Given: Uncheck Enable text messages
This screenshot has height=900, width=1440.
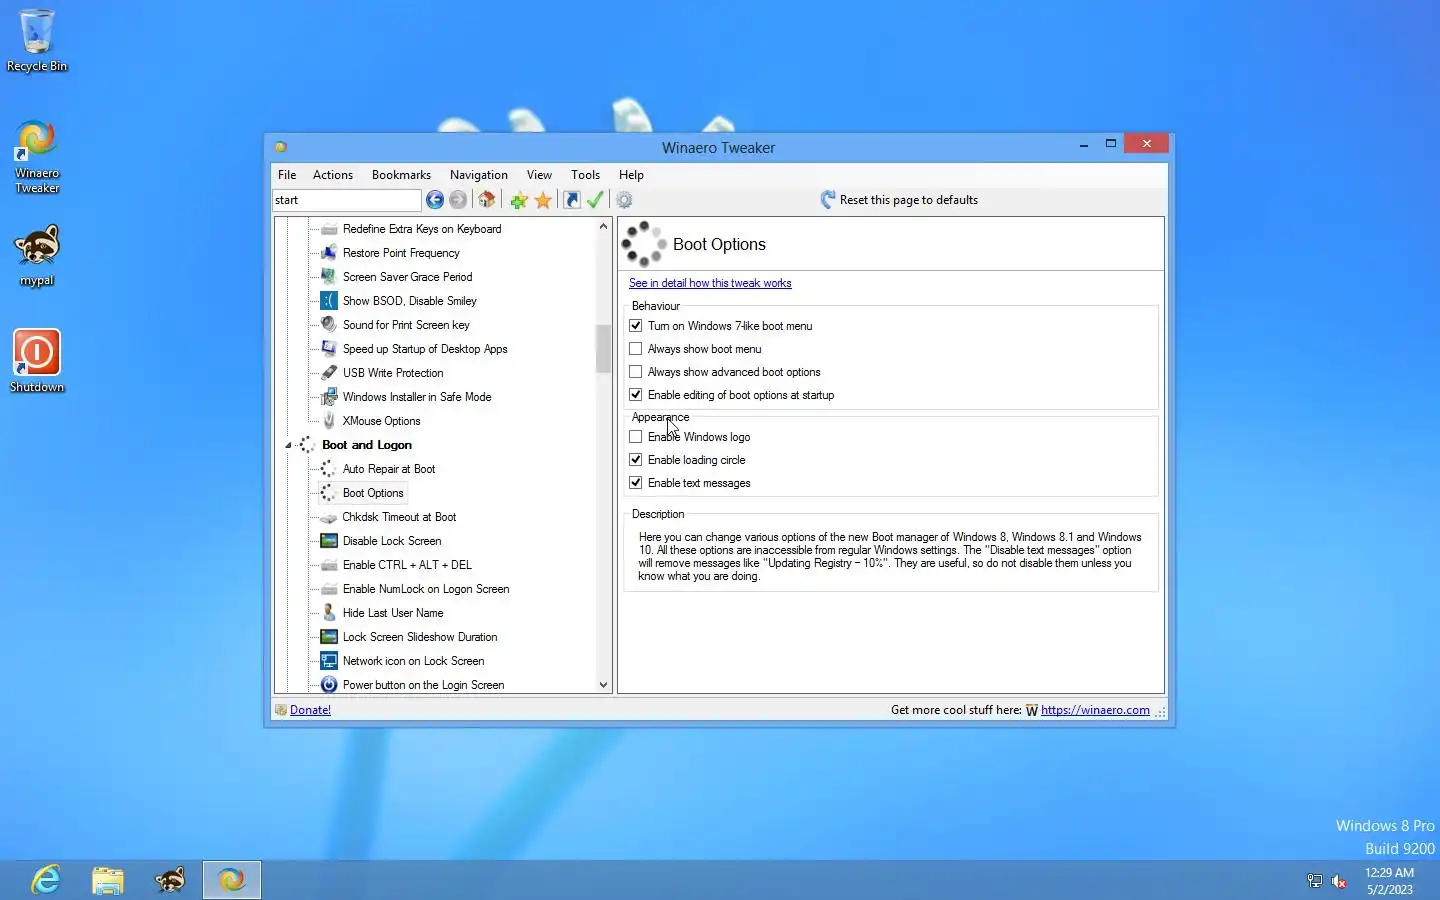Looking at the screenshot, I should point(636,483).
